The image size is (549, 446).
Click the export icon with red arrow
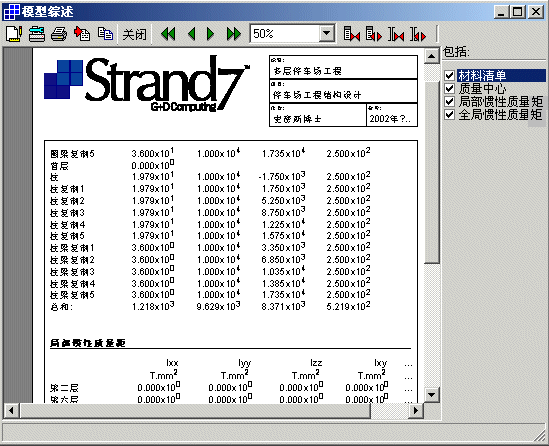(x=82, y=34)
